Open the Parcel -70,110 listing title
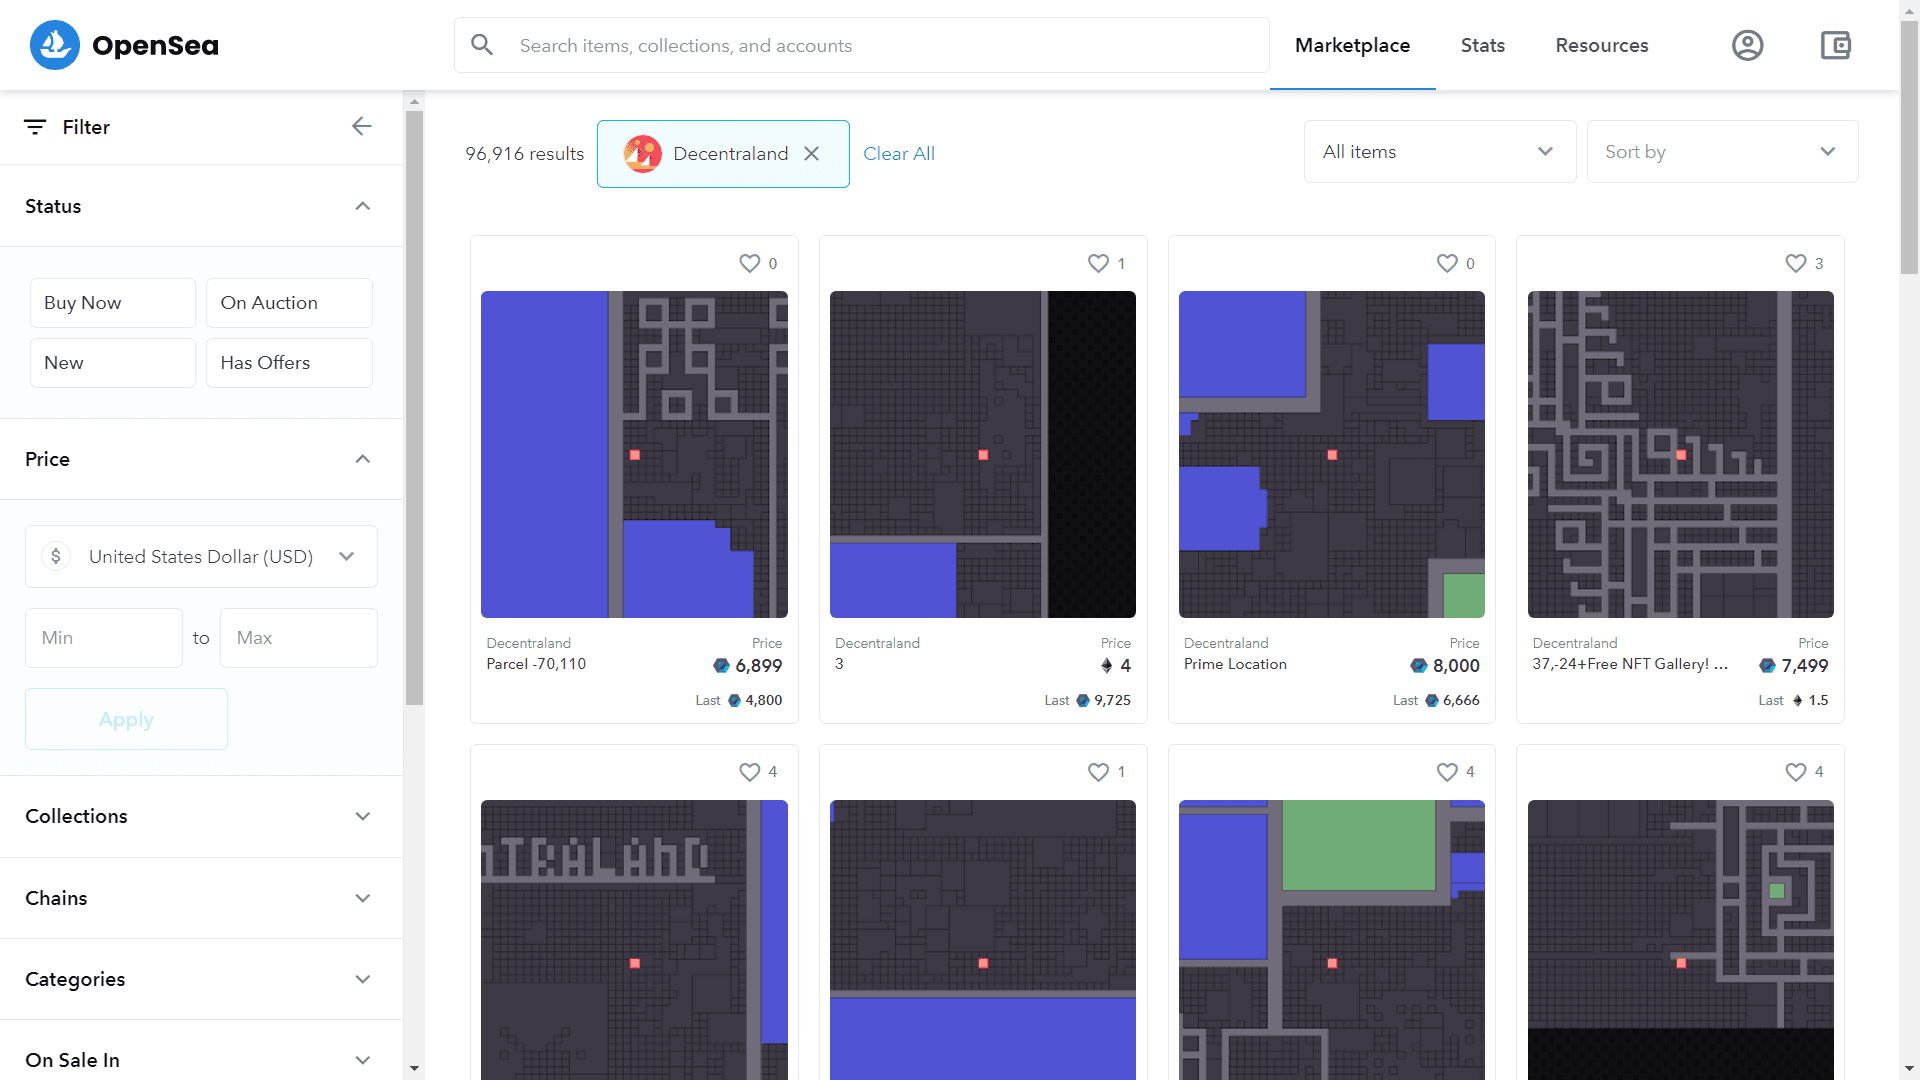Image resolution: width=1920 pixels, height=1080 pixels. 536,664
